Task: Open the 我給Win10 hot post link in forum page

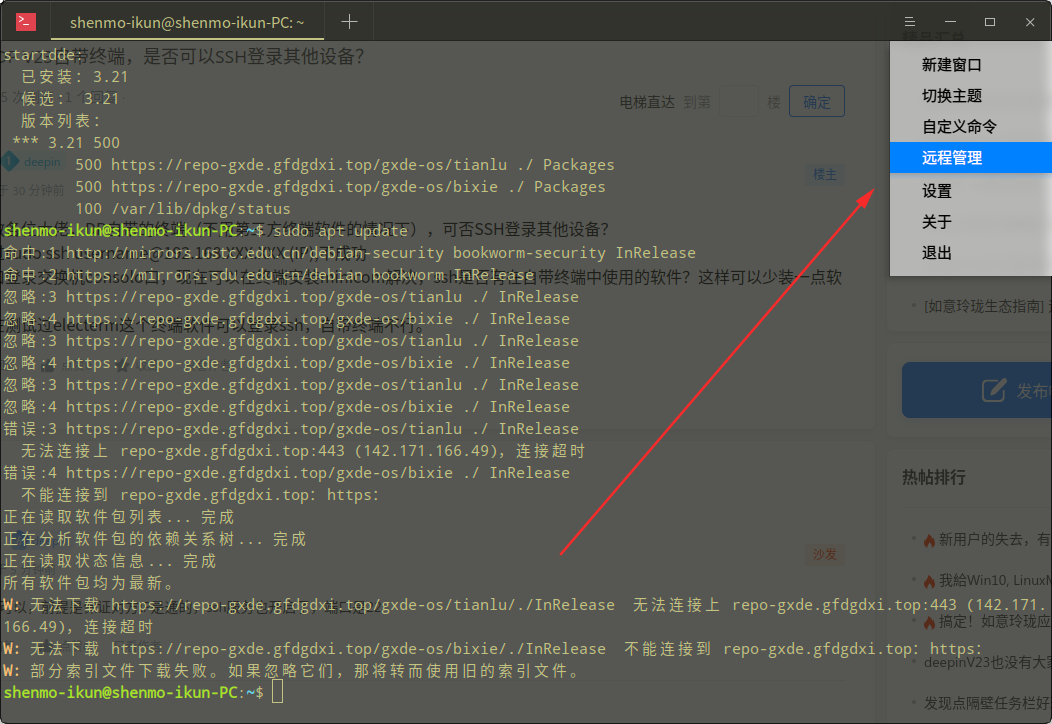Action: coord(994,580)
